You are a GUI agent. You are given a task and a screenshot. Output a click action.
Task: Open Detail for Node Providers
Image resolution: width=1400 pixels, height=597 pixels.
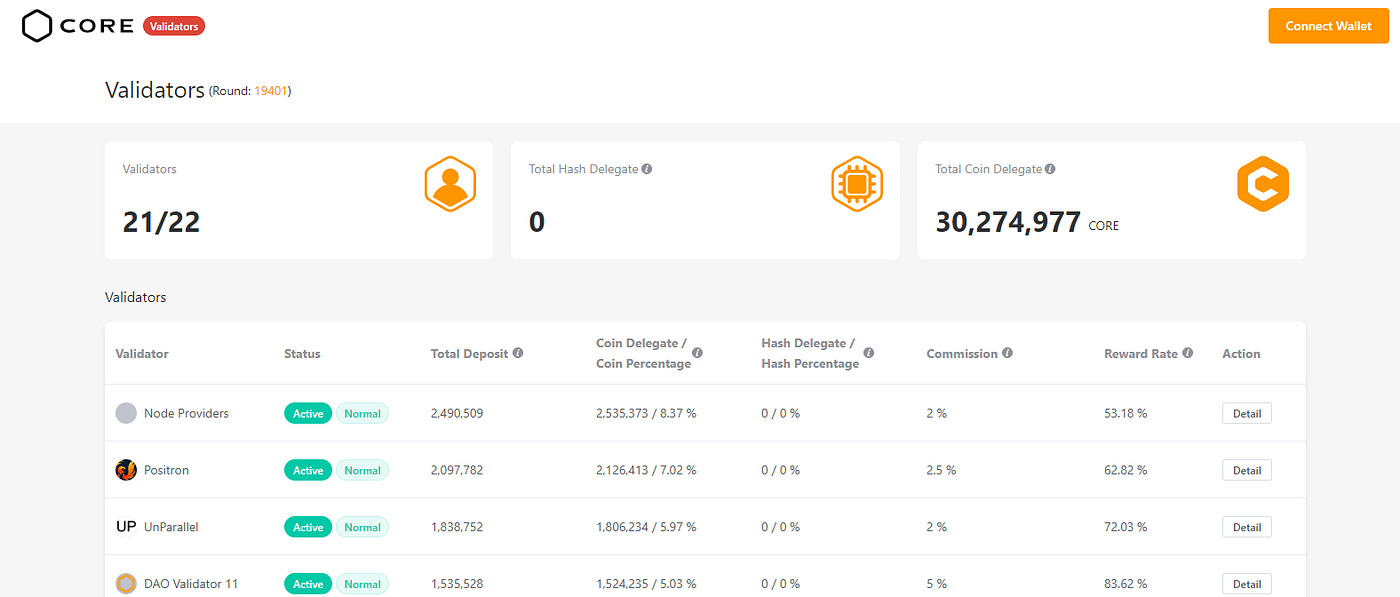click(x=1247, y=413)
